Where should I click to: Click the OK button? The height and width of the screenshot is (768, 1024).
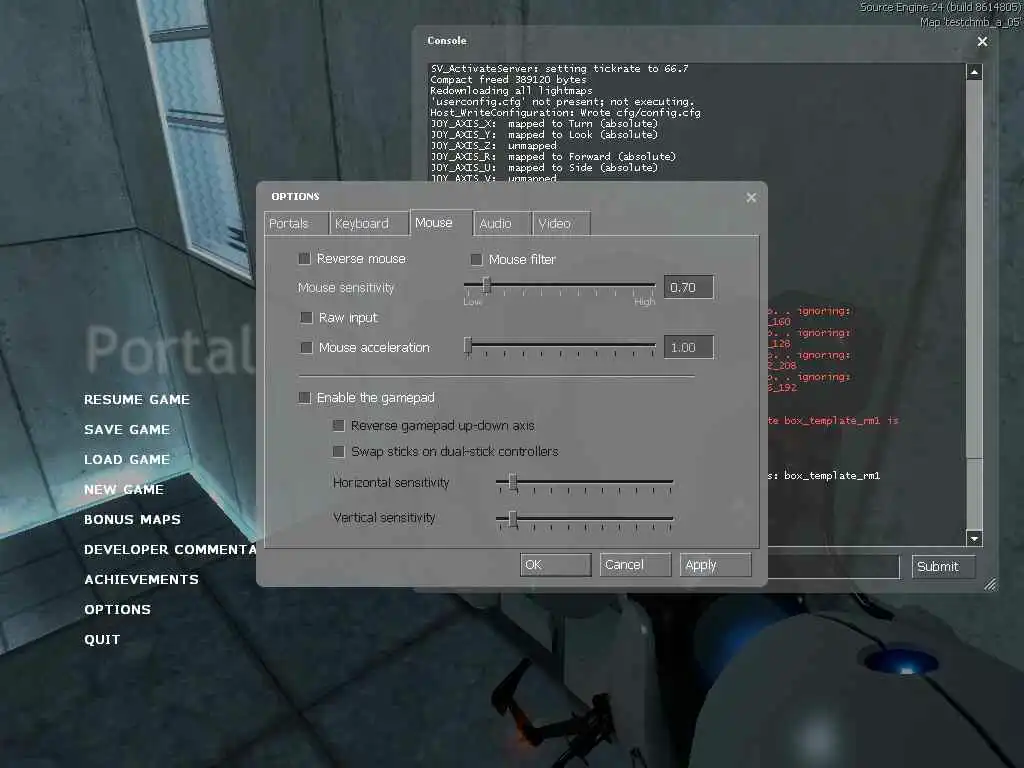[556, 565]
